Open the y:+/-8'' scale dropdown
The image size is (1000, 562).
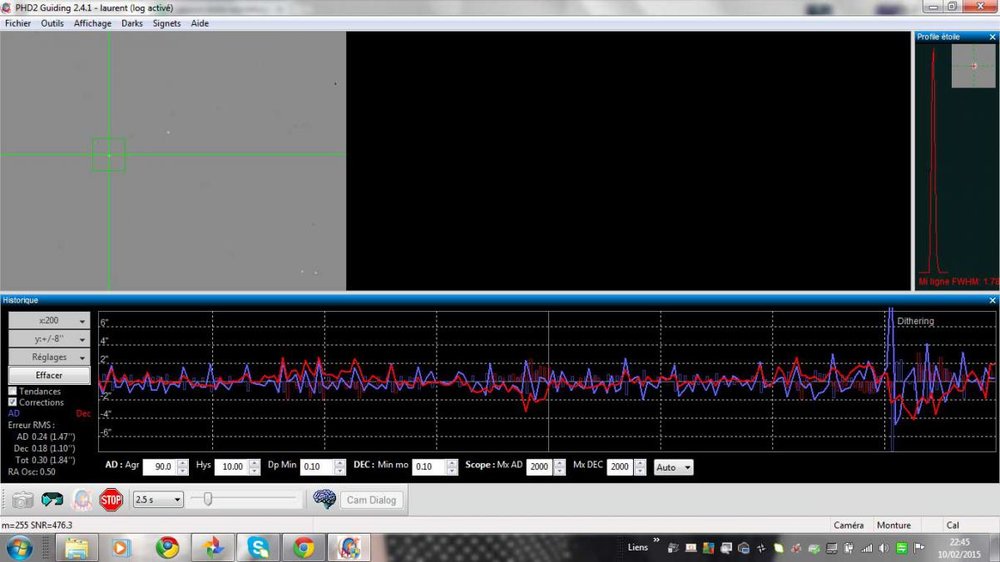(x=49, y=339)
